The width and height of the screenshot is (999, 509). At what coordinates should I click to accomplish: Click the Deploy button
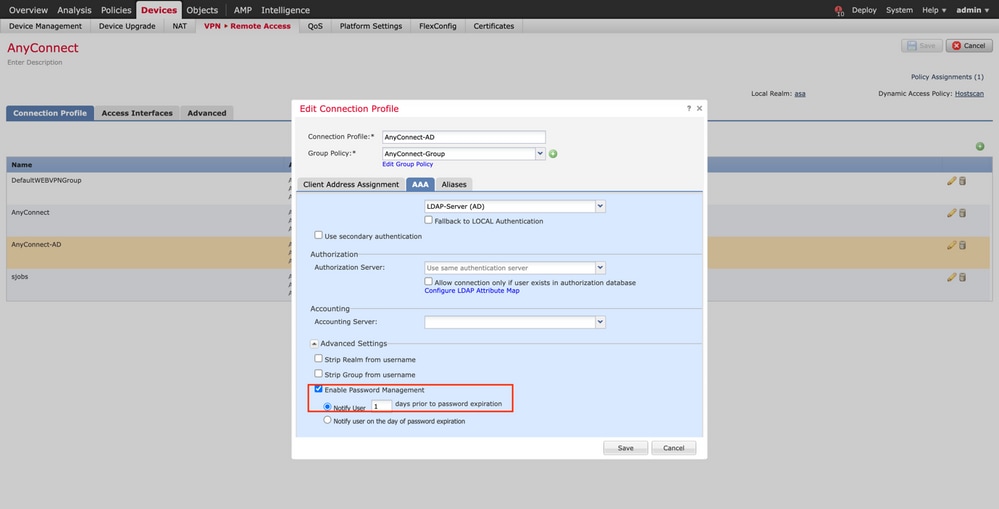864,10
